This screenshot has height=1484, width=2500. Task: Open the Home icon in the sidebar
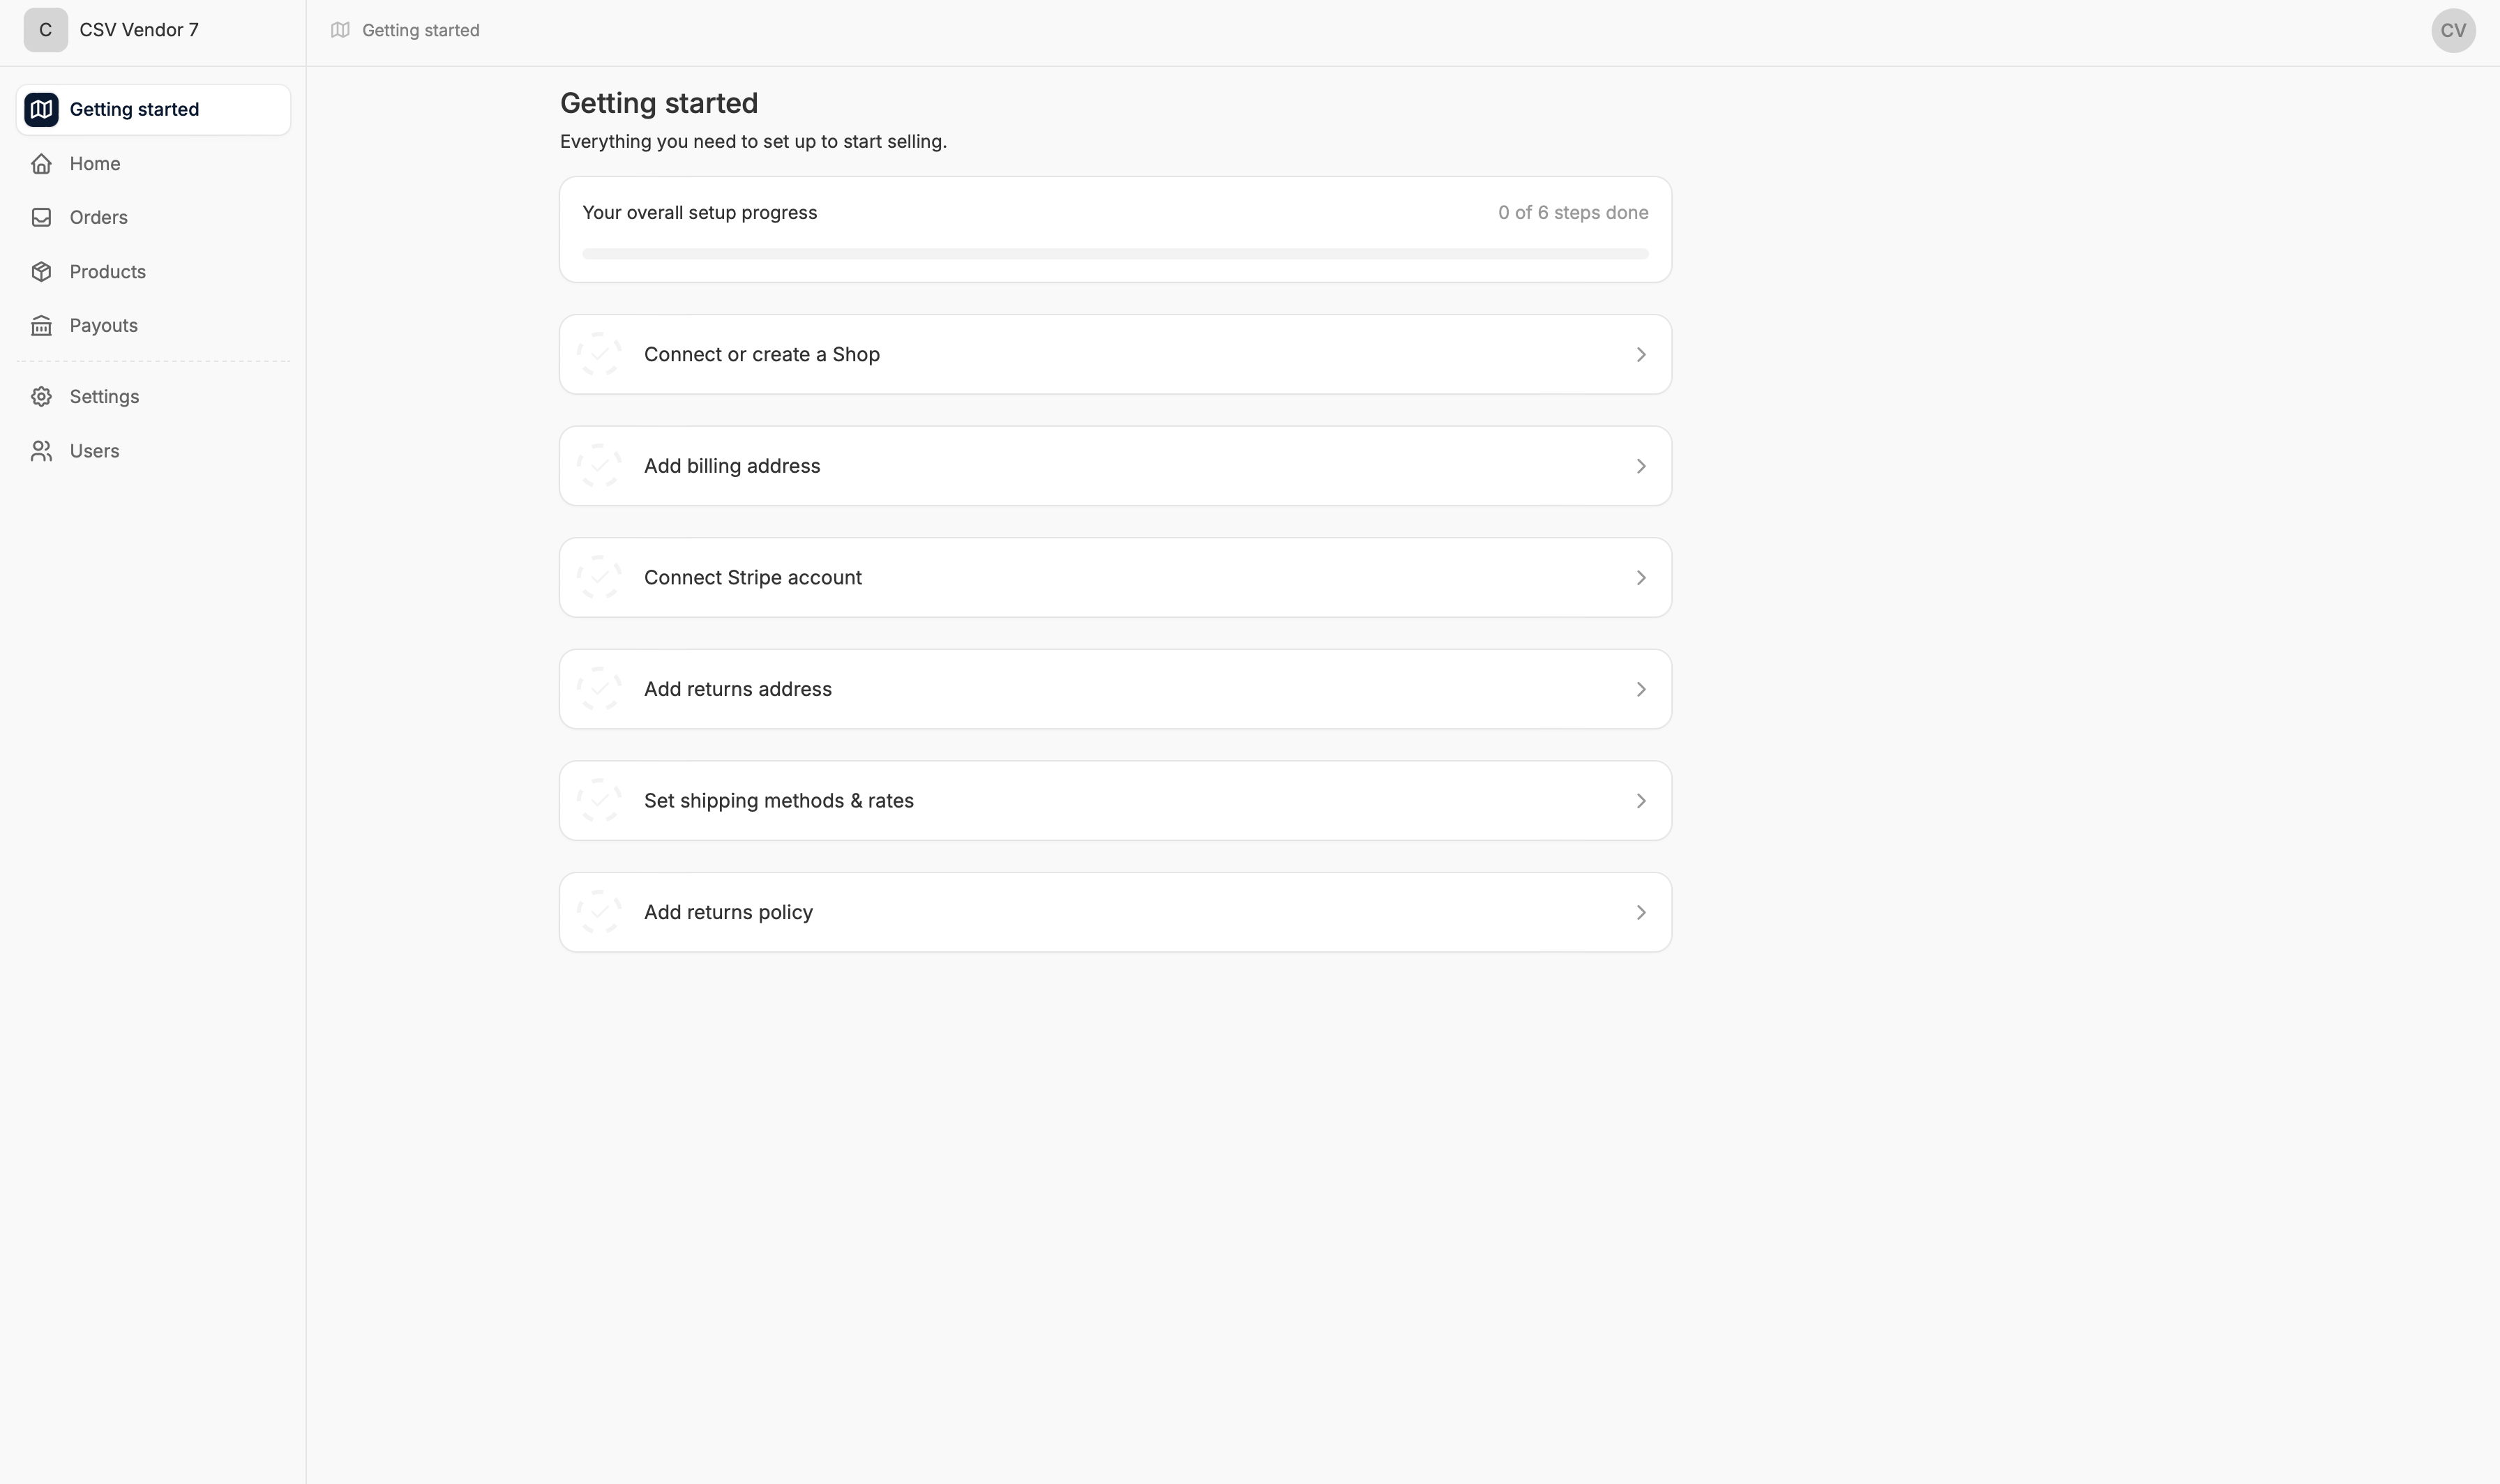coord(41,163)
